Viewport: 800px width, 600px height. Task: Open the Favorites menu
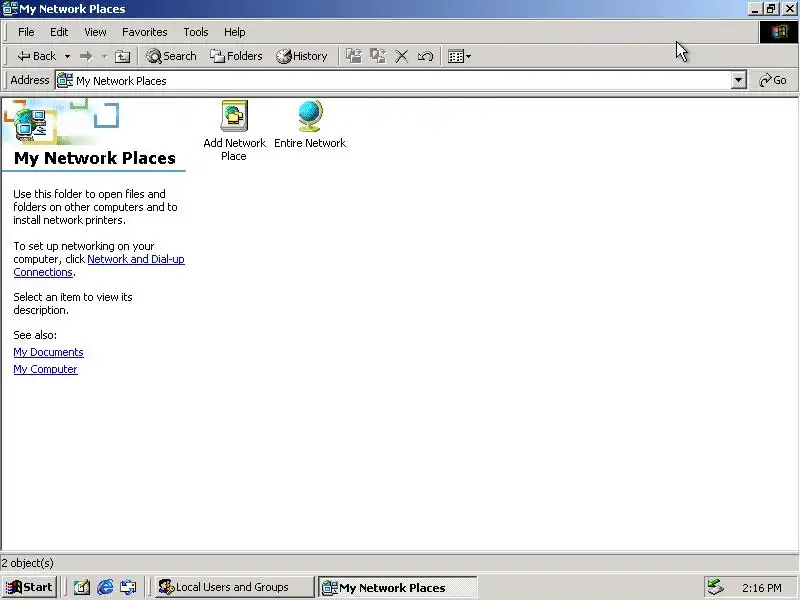pyautogui.click(x=144, y=32)
